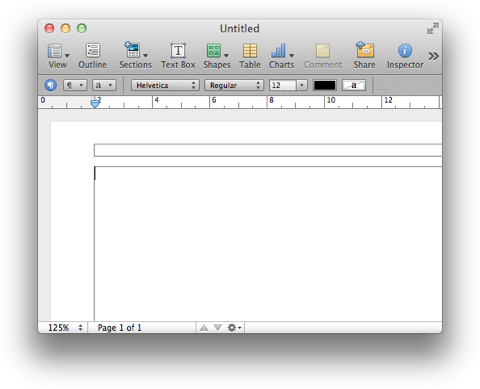The width and height of the screenshot is (480, 389).
Task: Open the View toolbar menu
Action: pos(58,56)
